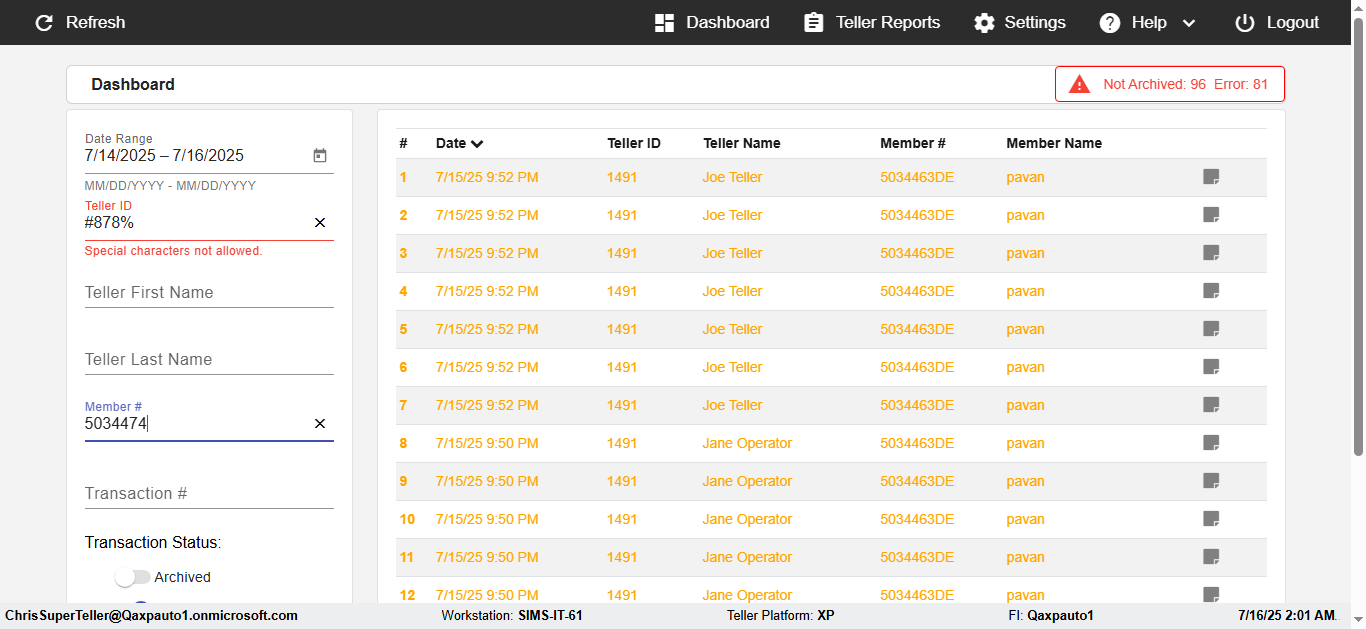Open the note icon for row 5
Viewport: 1366px width, 629px height.
coord(1211,329)
